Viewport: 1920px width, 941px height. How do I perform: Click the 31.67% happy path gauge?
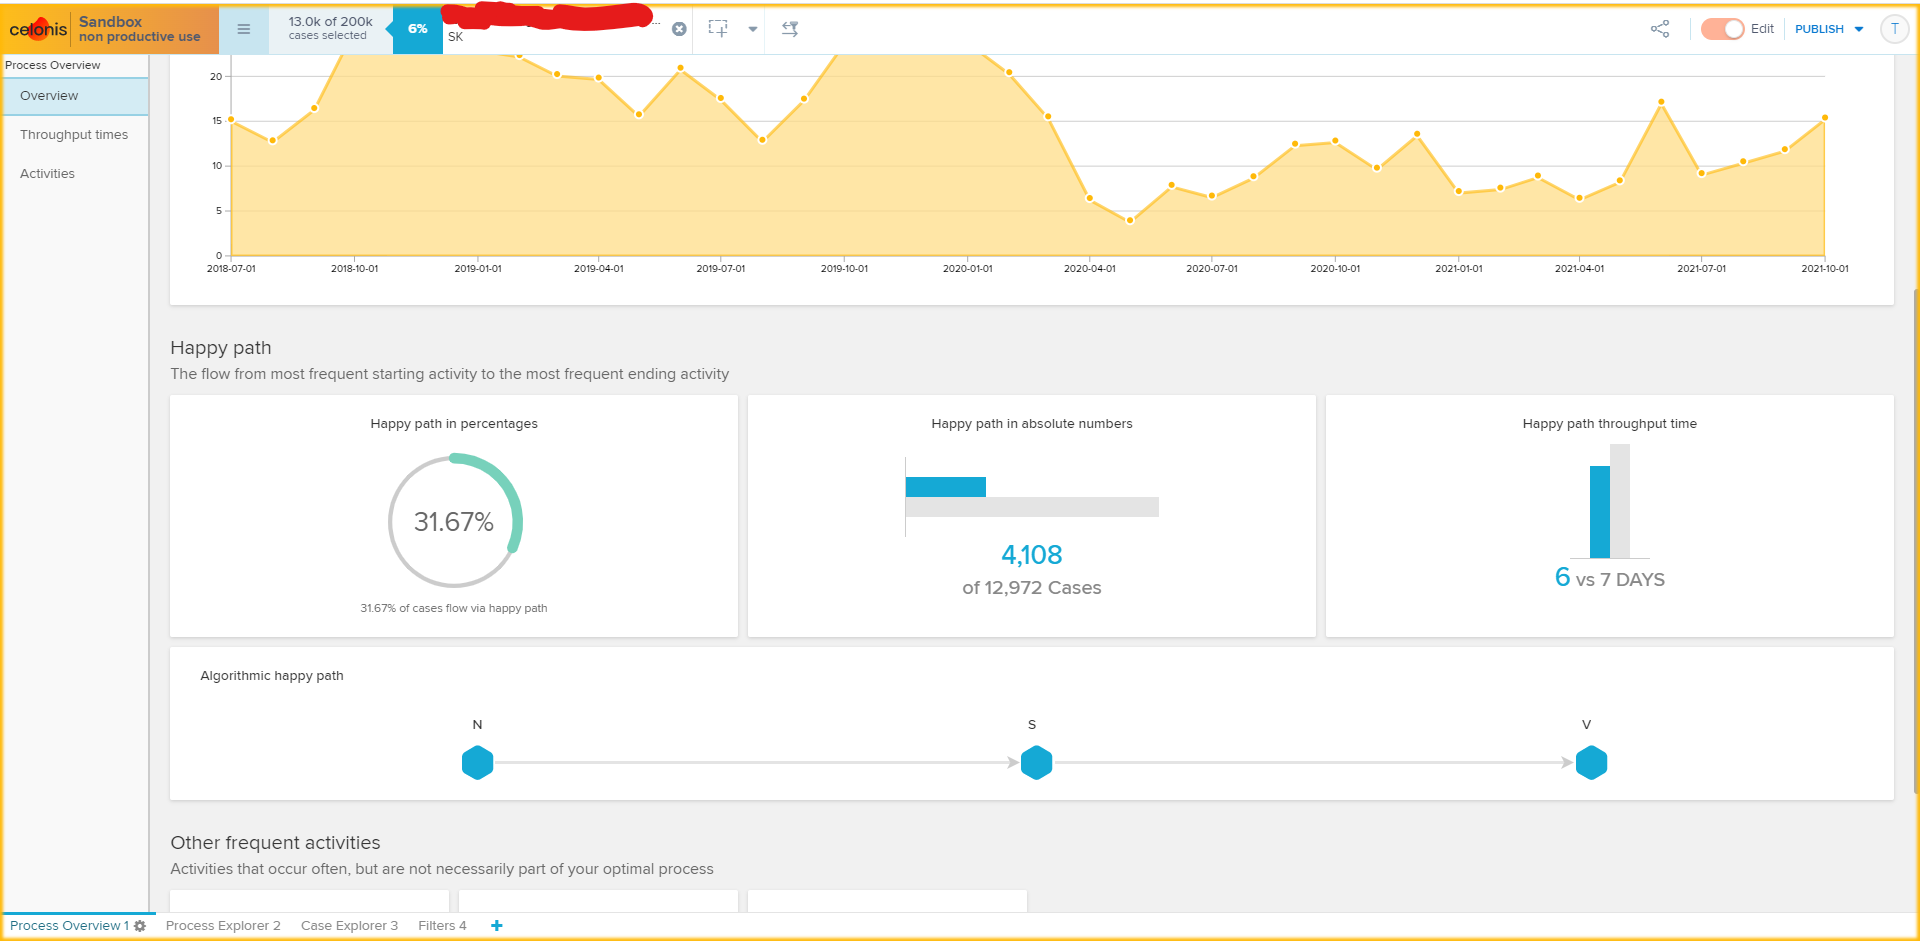pyautogui.click(x=454, y=521)
